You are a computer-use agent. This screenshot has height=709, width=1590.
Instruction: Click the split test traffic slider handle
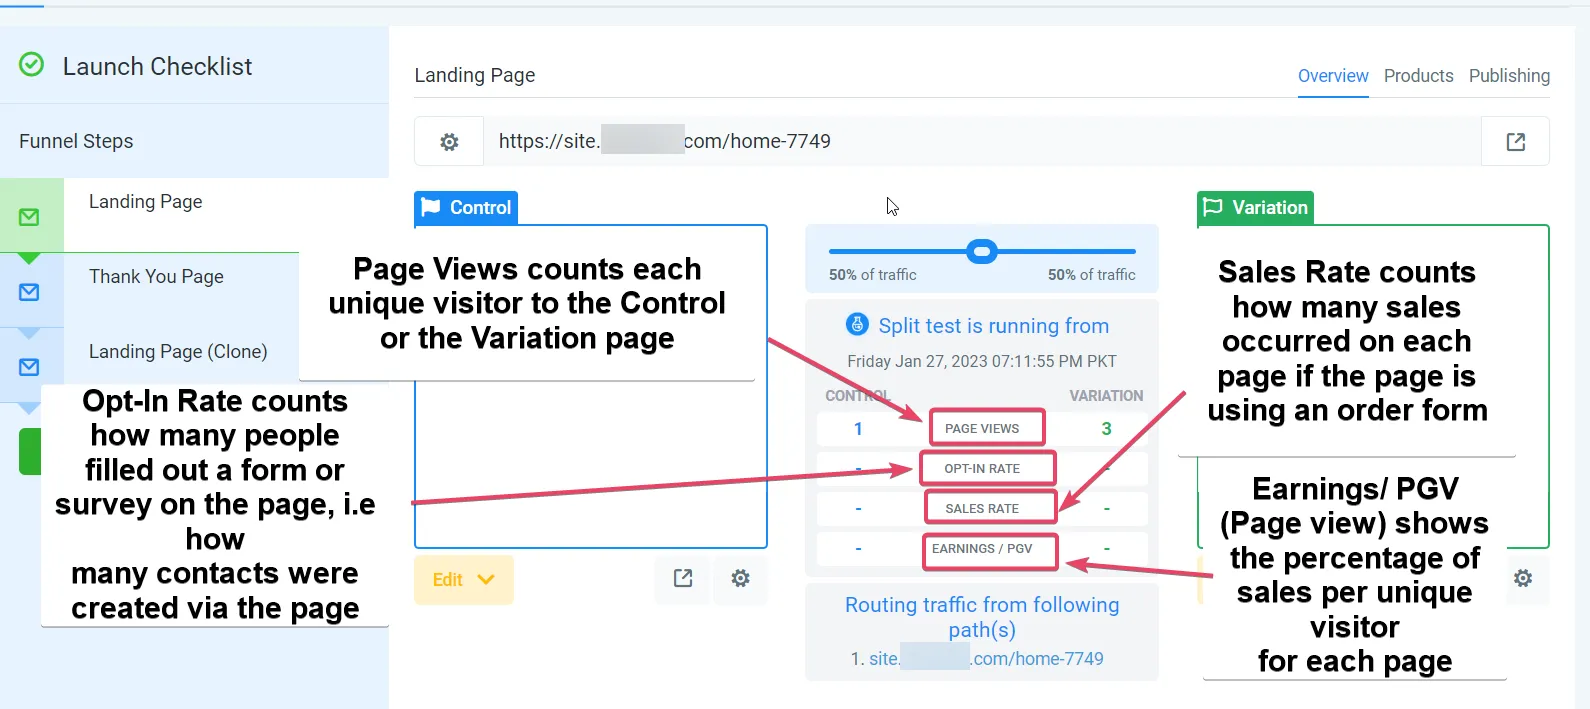click(982, 251)
